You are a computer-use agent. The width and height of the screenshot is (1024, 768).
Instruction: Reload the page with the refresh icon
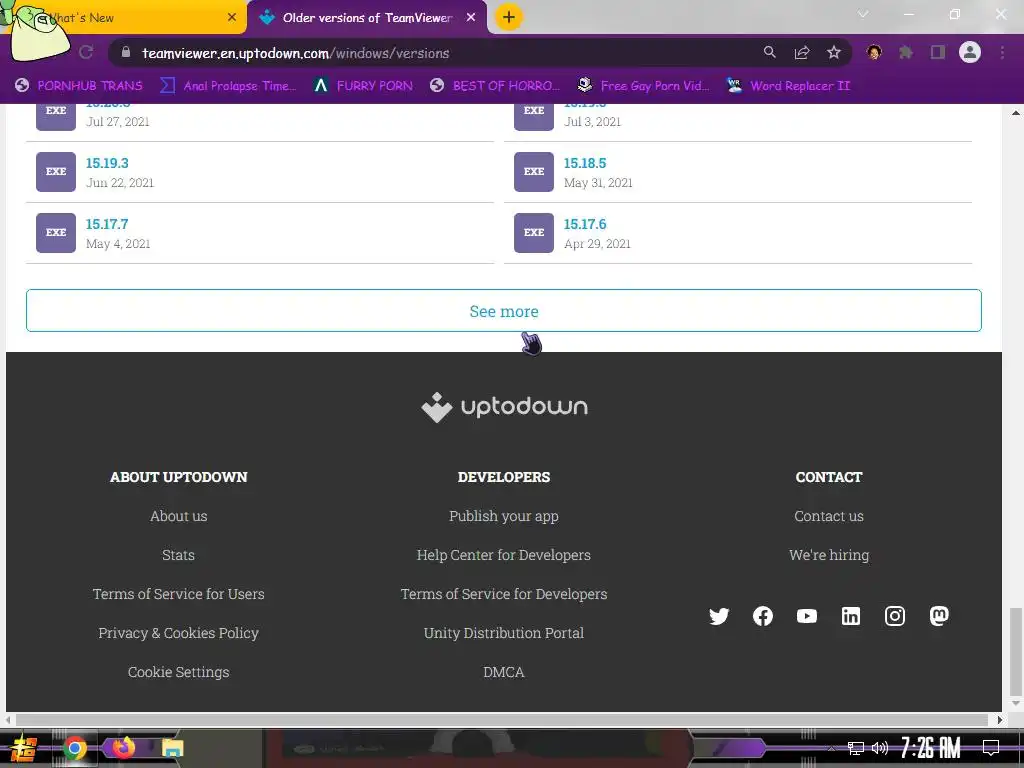pyautogui.click(x=86, y=53)
